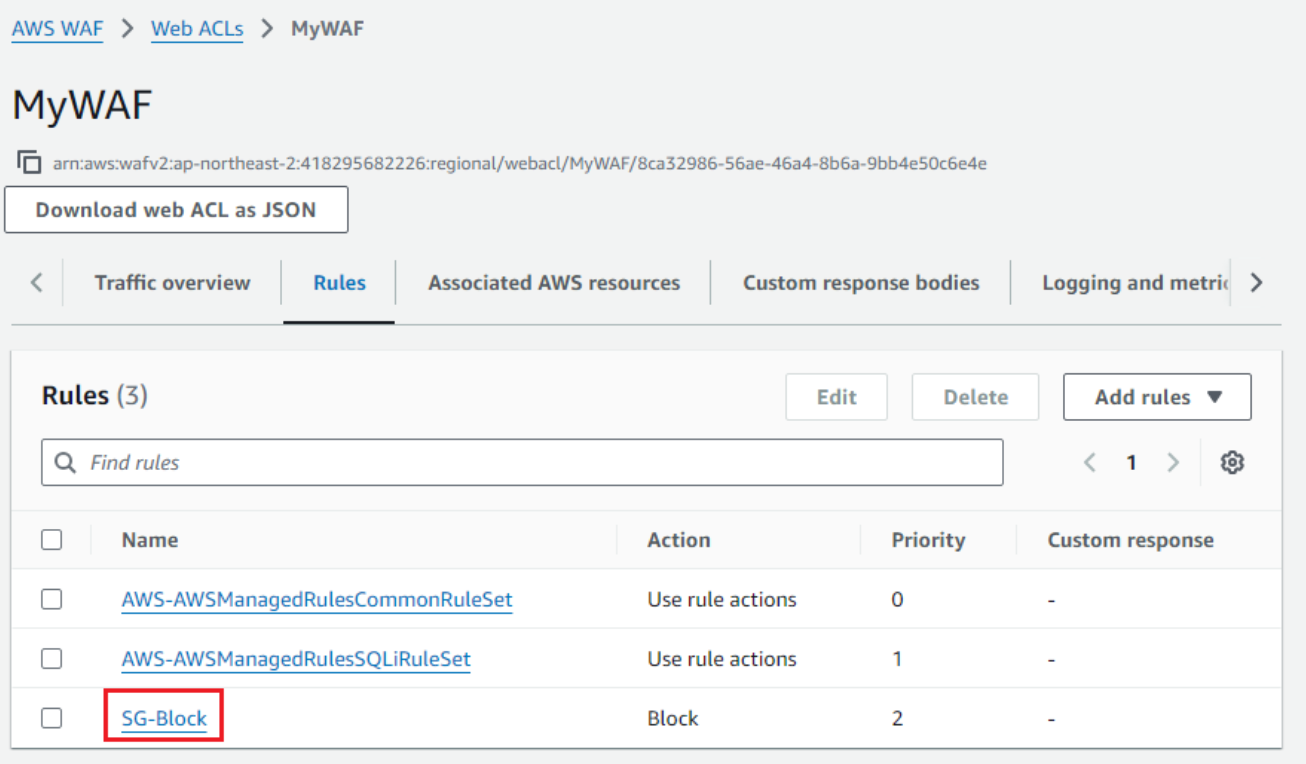This screenshot has height=764, width=1306.
Task: Click the Find rules search field
Action: click(x=540, y=463)
